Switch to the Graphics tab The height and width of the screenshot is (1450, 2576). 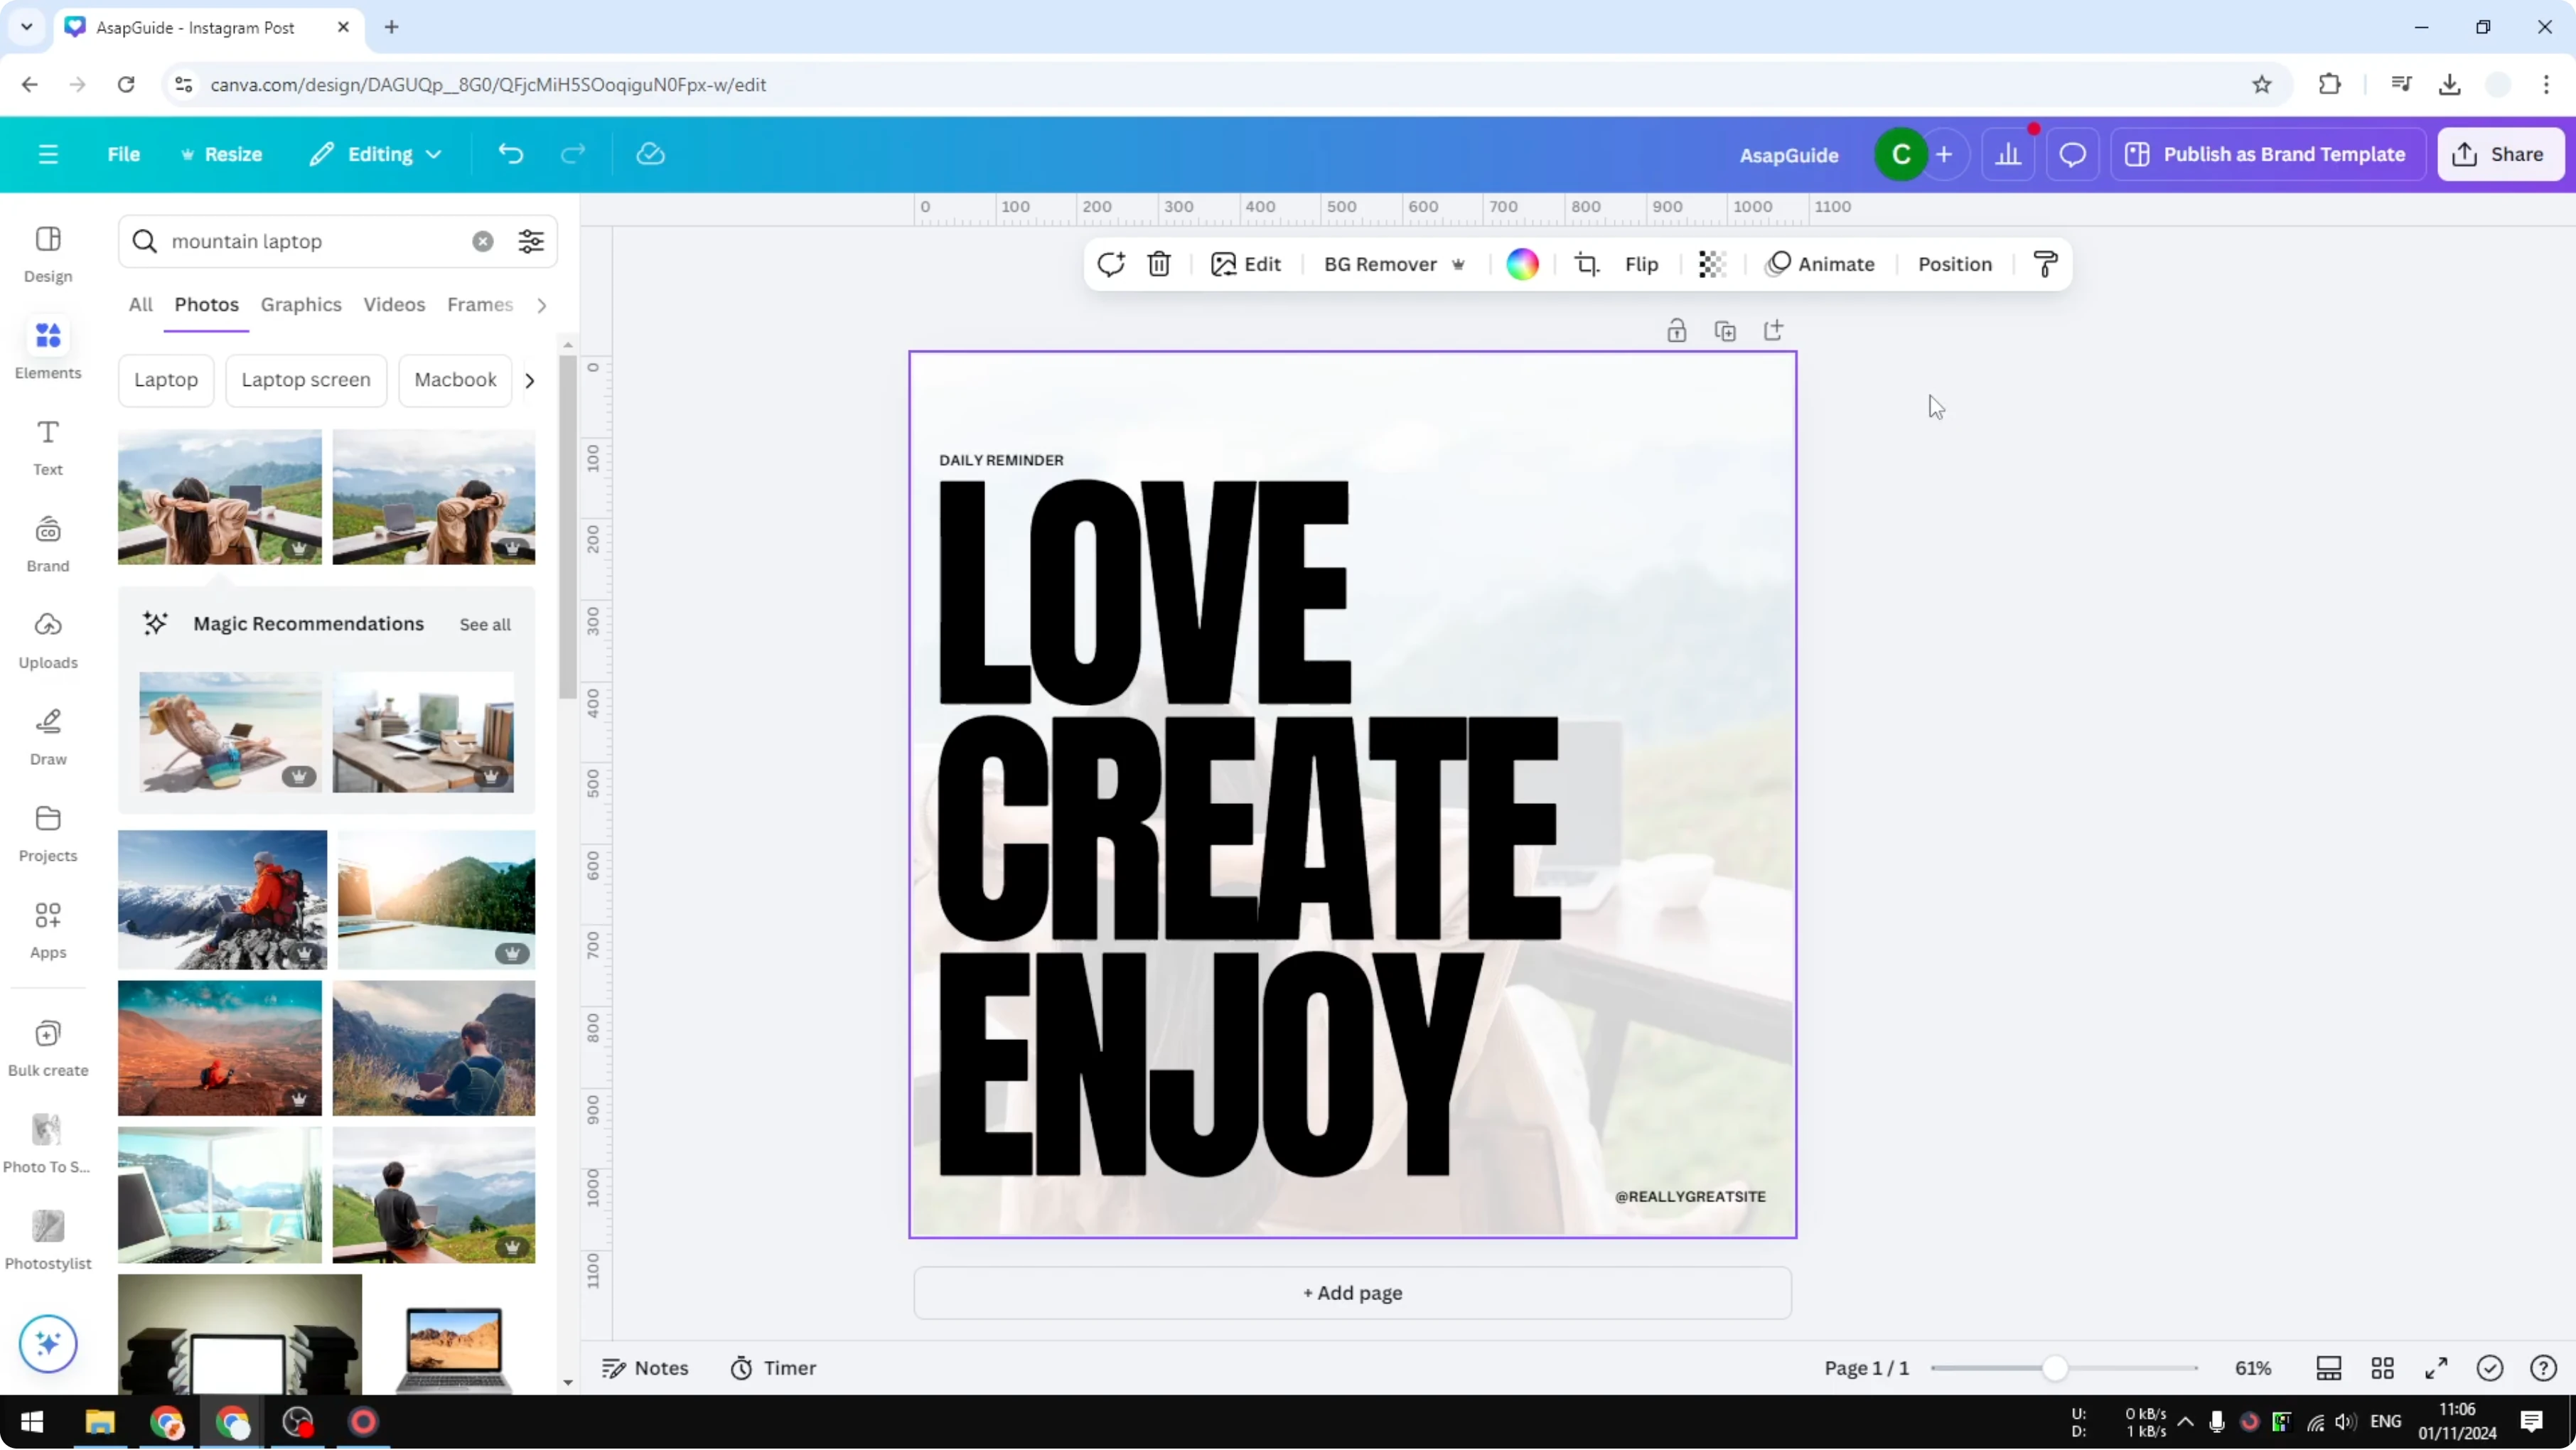(301, 305)
